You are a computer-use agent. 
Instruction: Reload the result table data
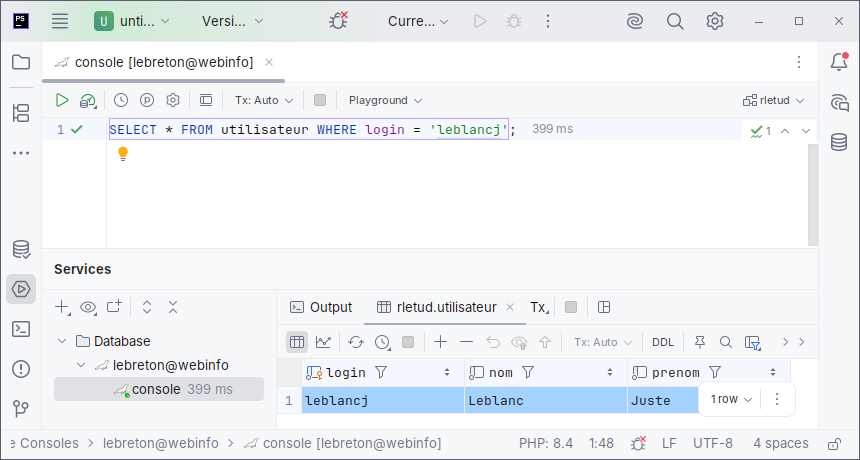click(356, 342)
